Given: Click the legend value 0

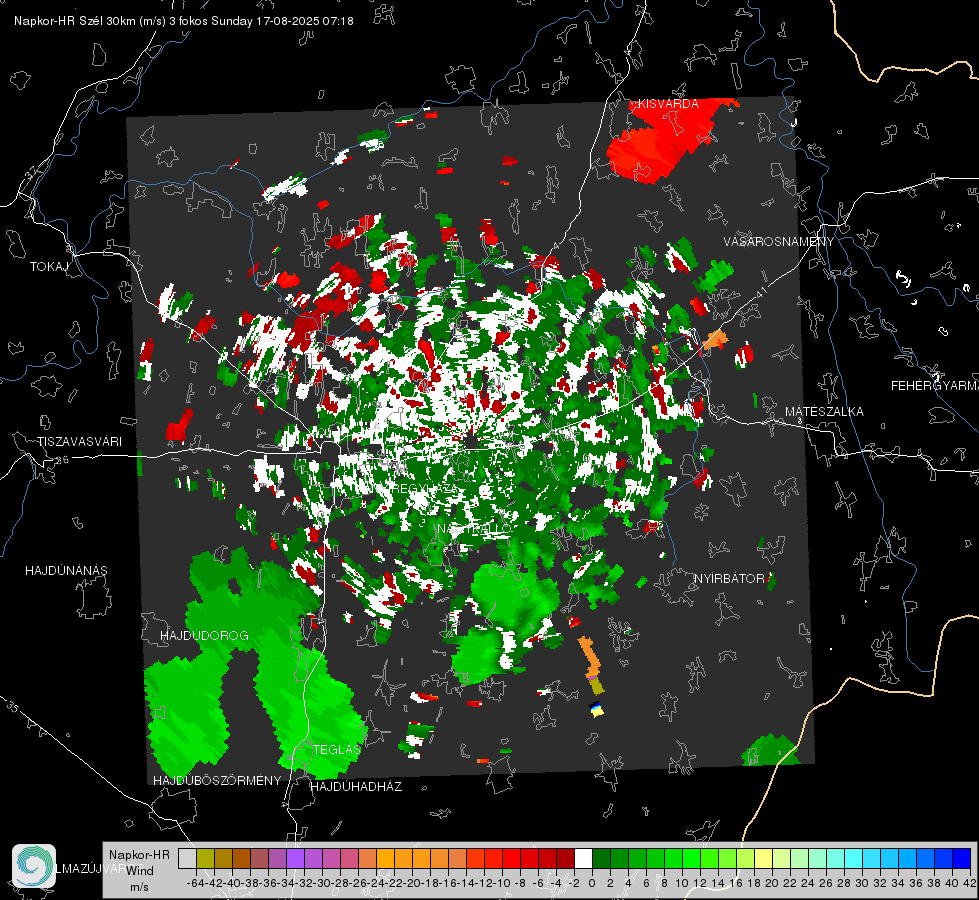Looking at the screenshot, I should (592, 883).
